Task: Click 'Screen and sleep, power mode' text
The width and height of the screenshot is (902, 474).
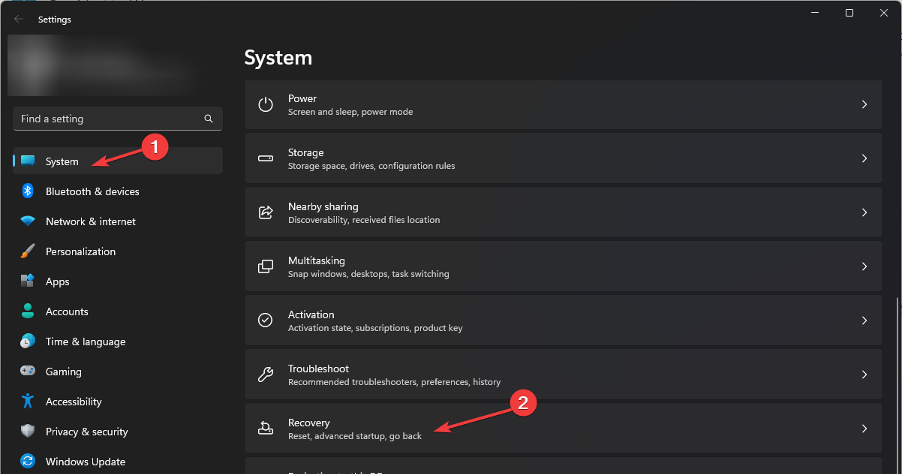Action: click(x=350, y=112)
